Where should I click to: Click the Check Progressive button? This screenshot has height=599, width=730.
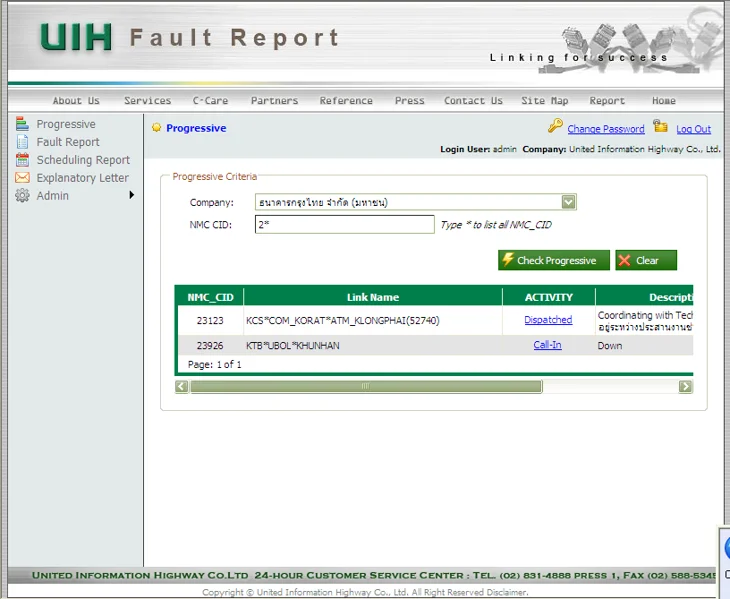pos(554,260)
